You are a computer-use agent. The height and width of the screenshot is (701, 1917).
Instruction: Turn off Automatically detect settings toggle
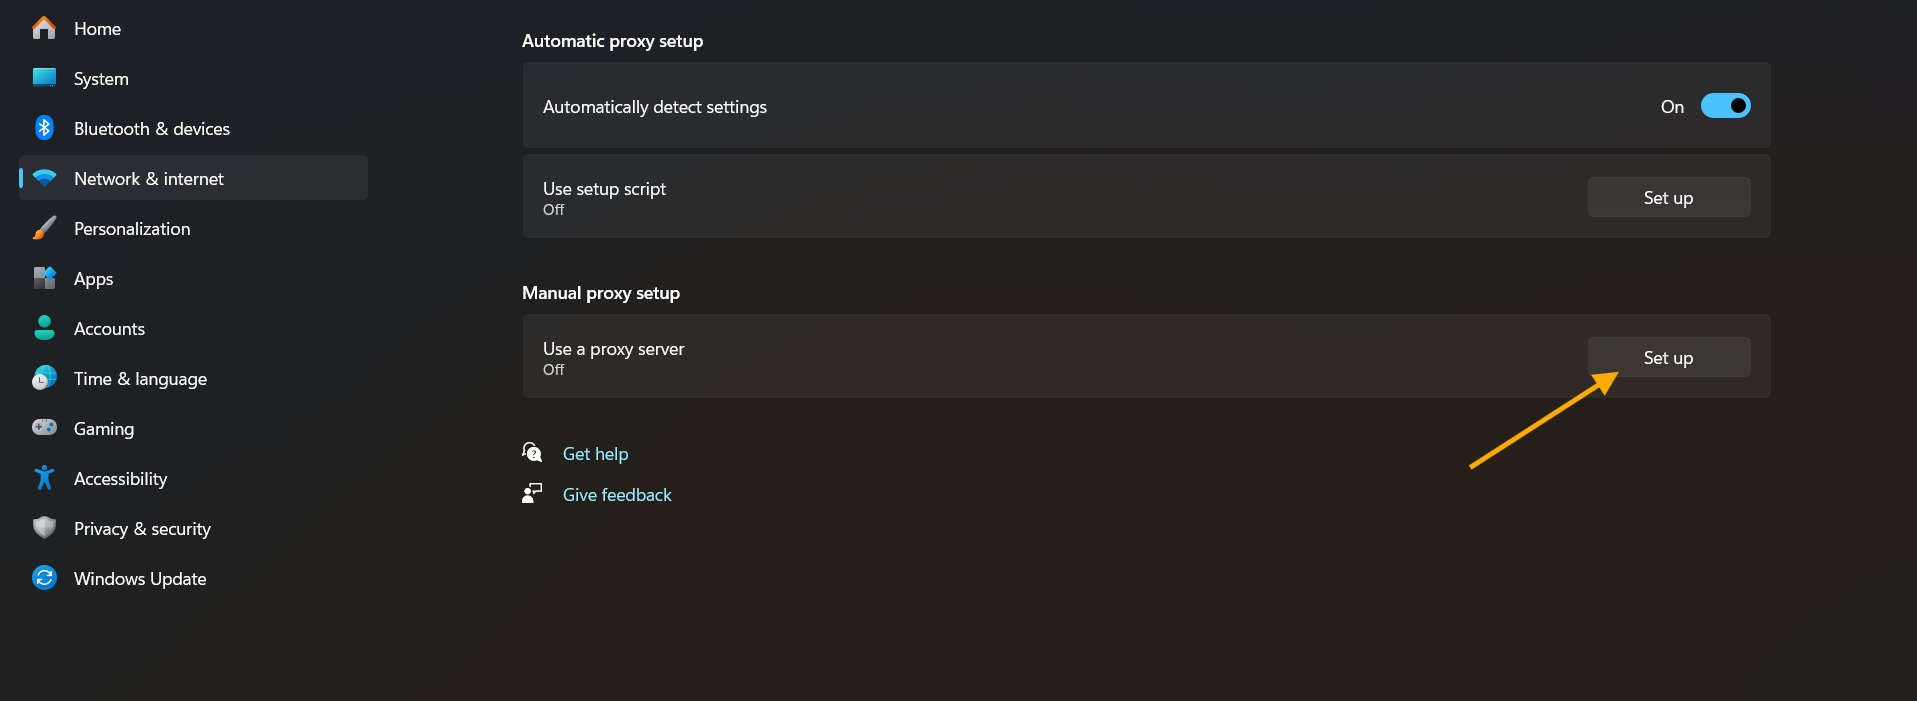1725,106
